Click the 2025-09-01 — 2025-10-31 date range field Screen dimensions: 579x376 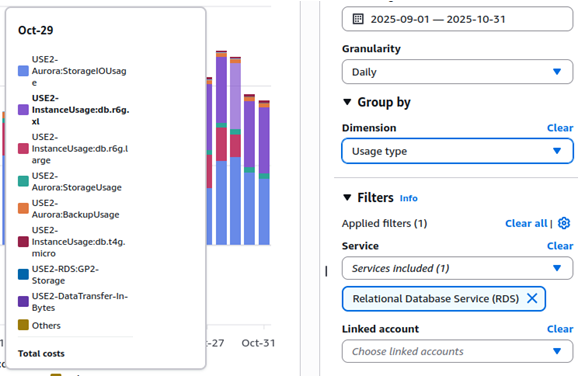(457, 19)
